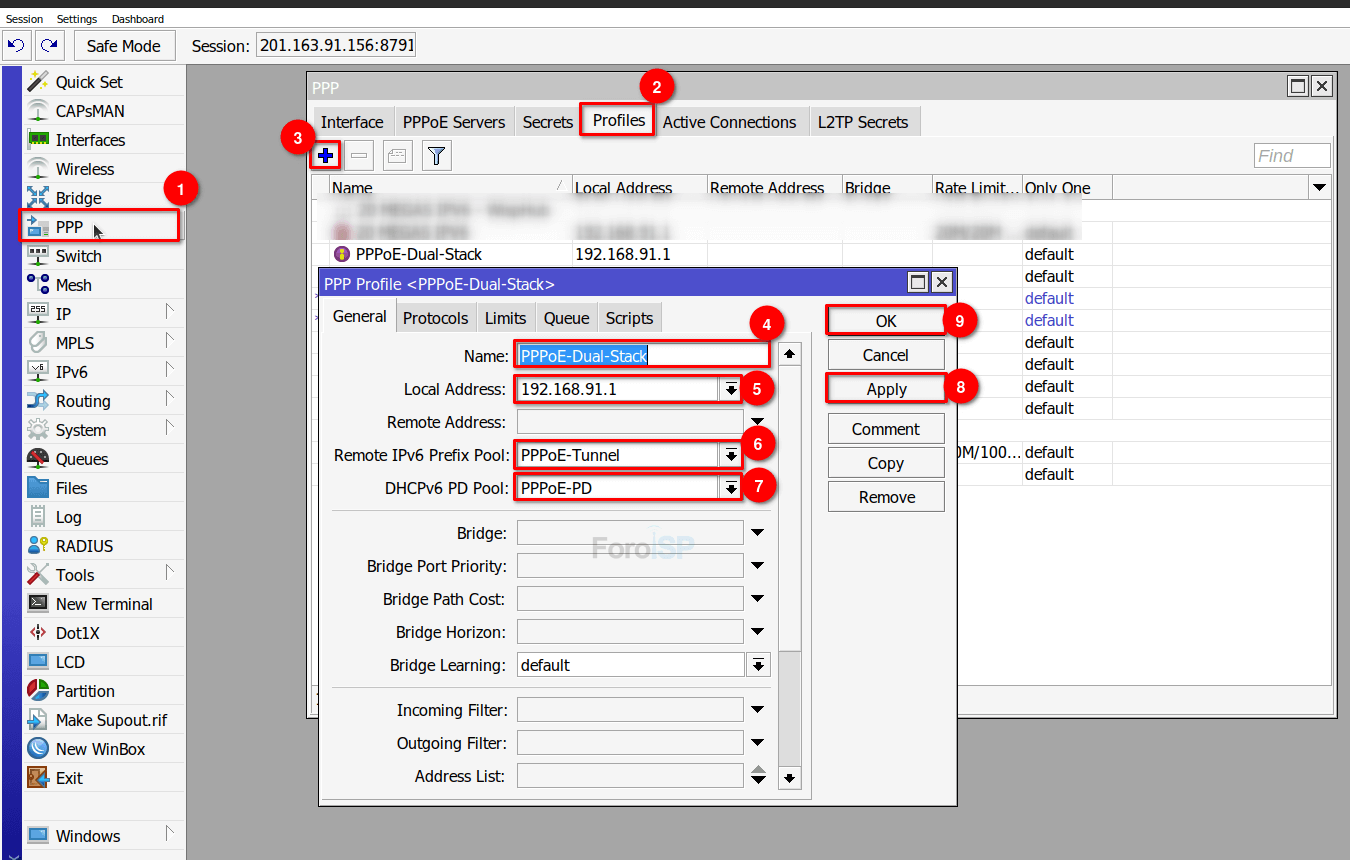Switch to the Profiles tab

[x=618, y=121]
